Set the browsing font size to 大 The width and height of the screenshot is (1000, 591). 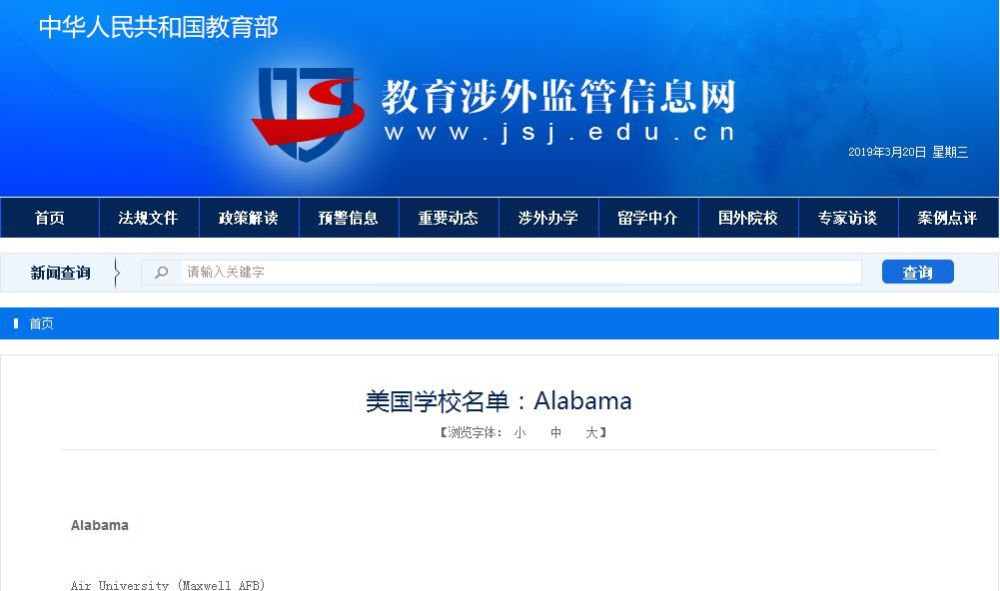pos(592,433)
